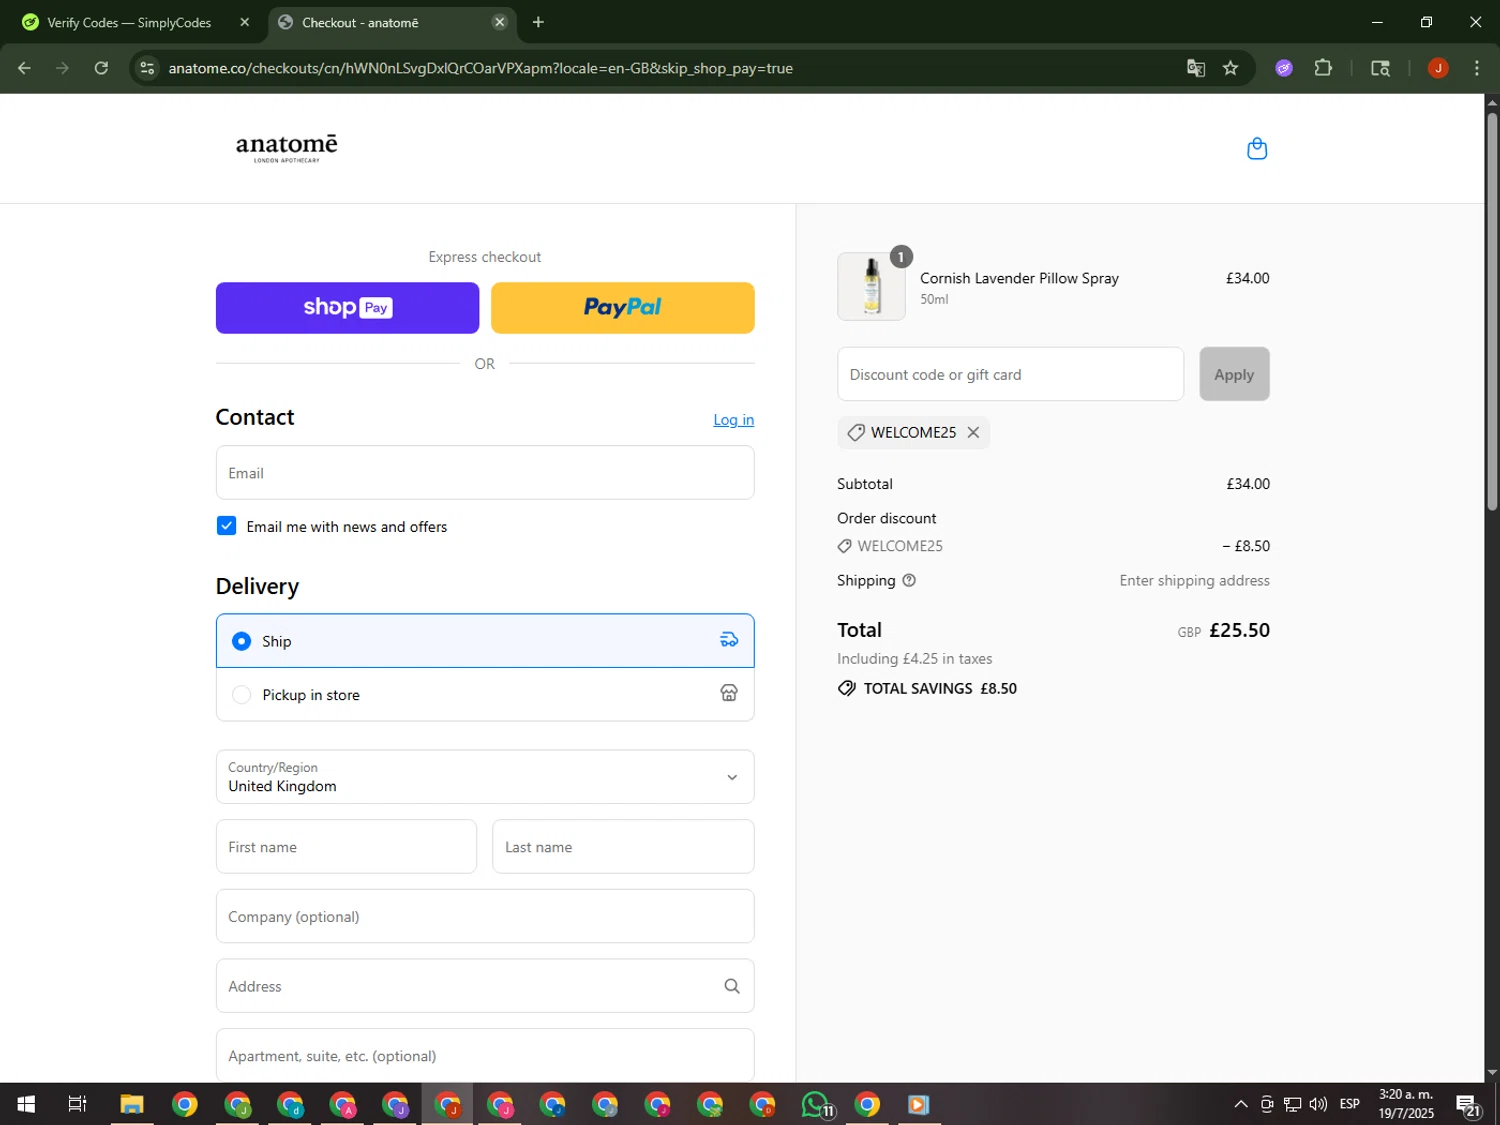Image resolution: width=1500 pixels, height=1125 pixels.
Task: Open the ESP language indicator in tray
Action: pos(1349,1104)
